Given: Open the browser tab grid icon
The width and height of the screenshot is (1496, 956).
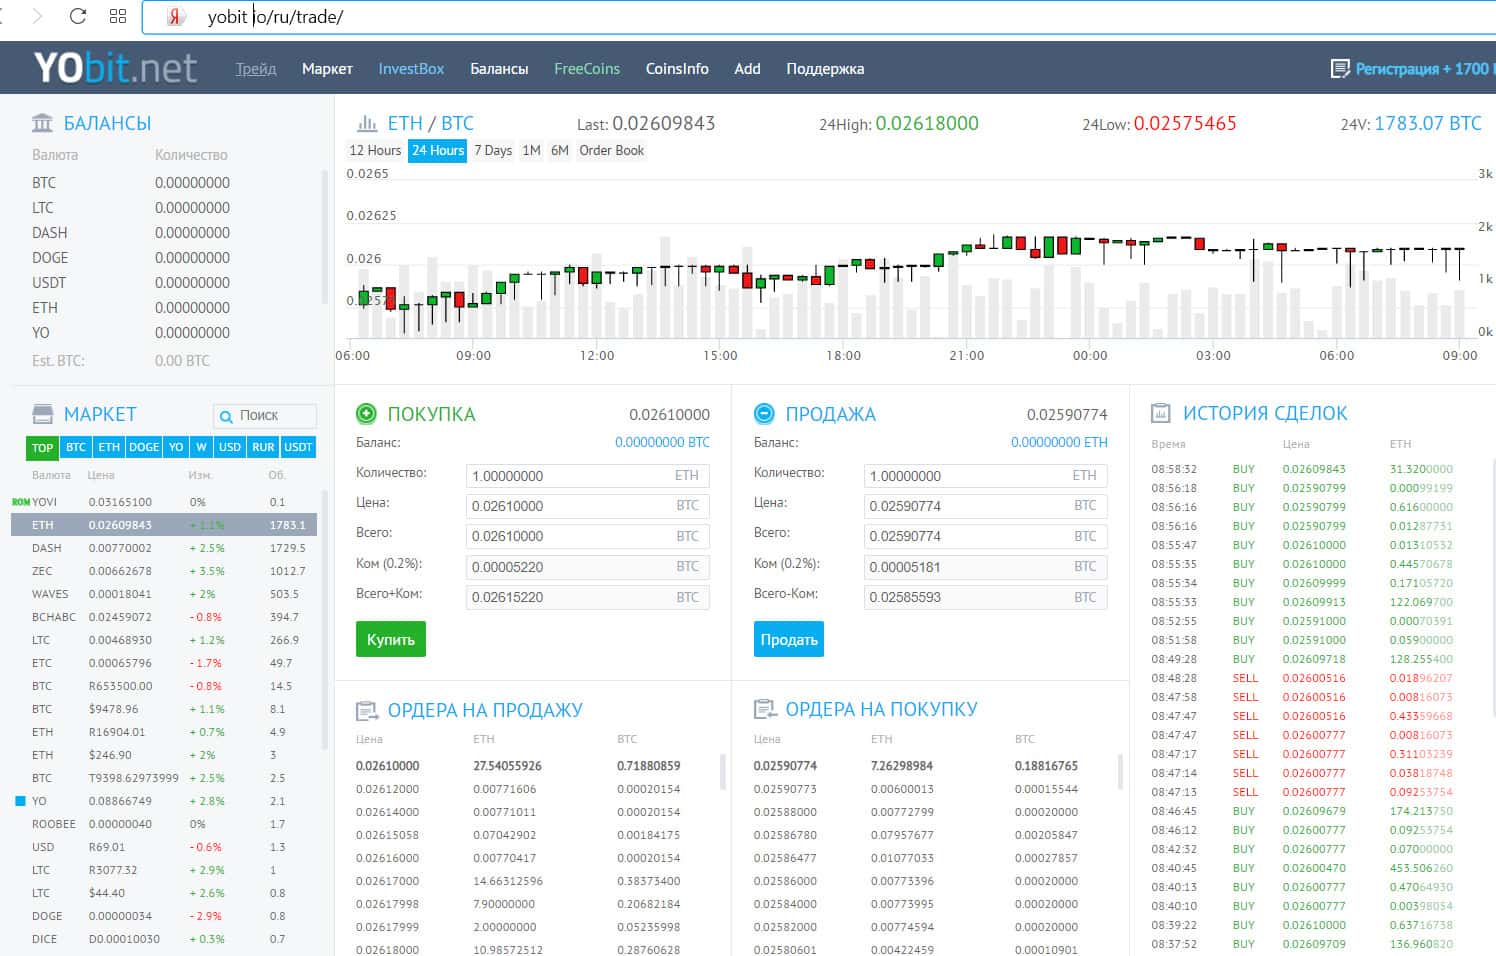Looking at the screenshot, I should point(118,16).
